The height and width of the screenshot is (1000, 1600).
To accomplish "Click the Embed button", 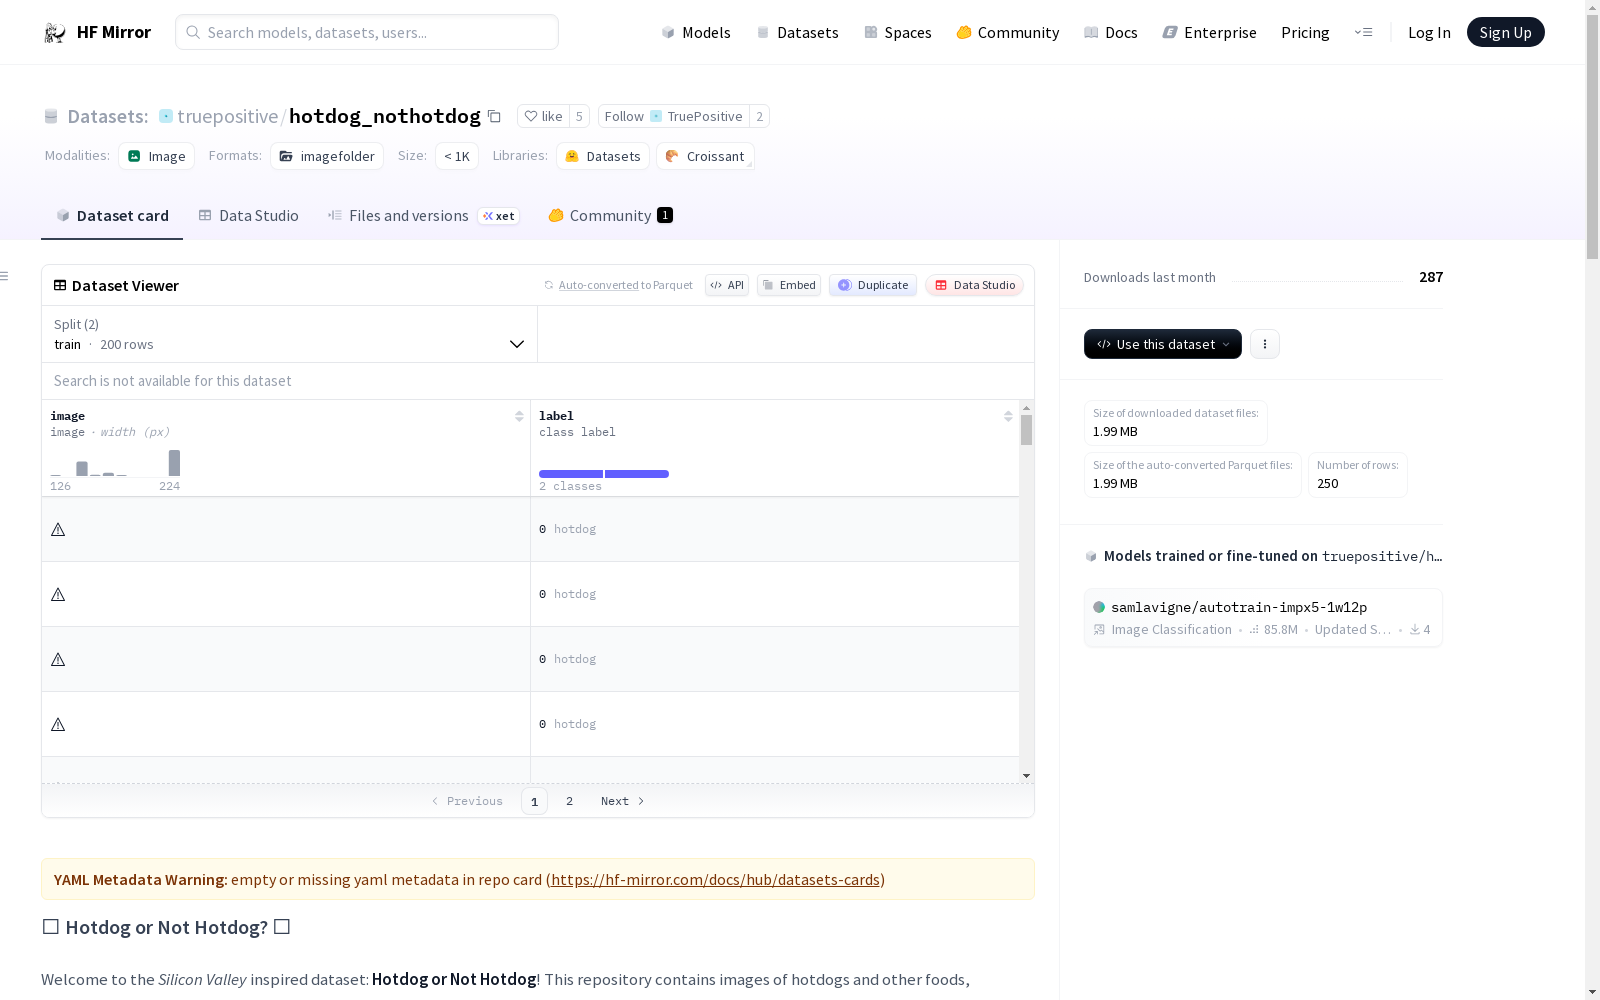I will 789,285.
